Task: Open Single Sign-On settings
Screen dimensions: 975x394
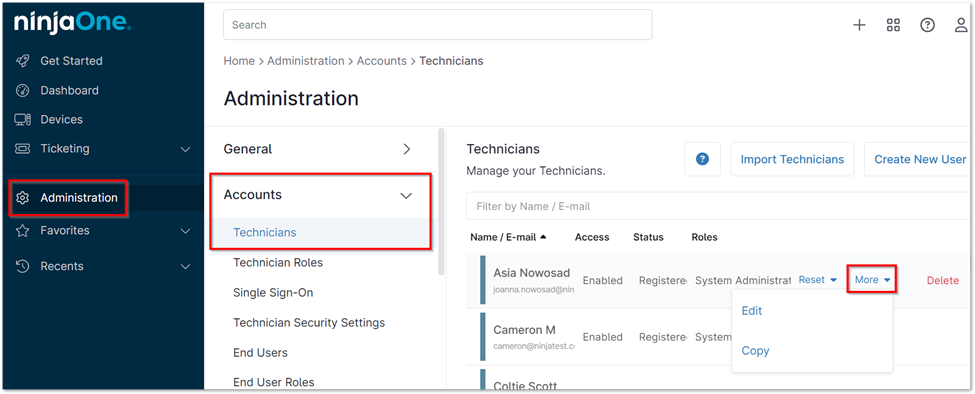Action: tap(273, 292)
